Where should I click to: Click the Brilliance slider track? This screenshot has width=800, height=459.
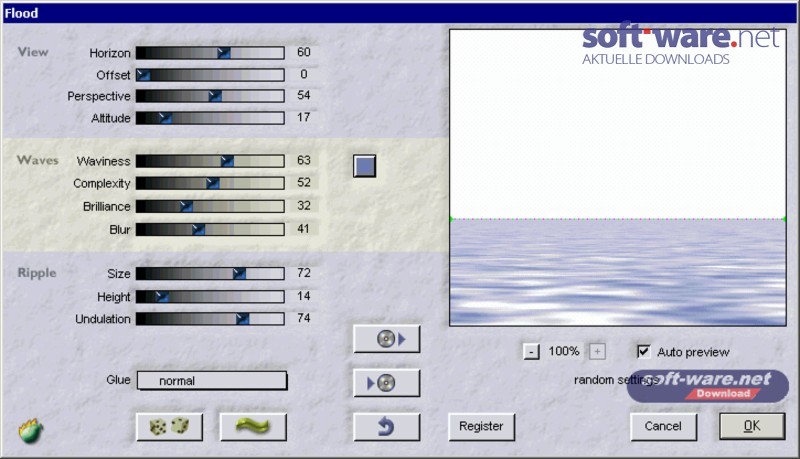[x=210, y=207]
